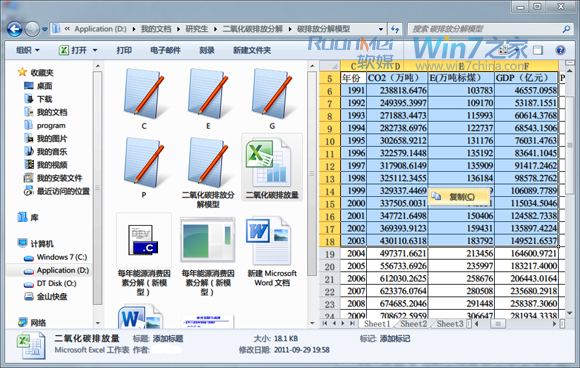Viewport: 580px width, 368px height.
Task: Select the 新建 Microsoft Word 文档 file
Action: coord(272,251)
